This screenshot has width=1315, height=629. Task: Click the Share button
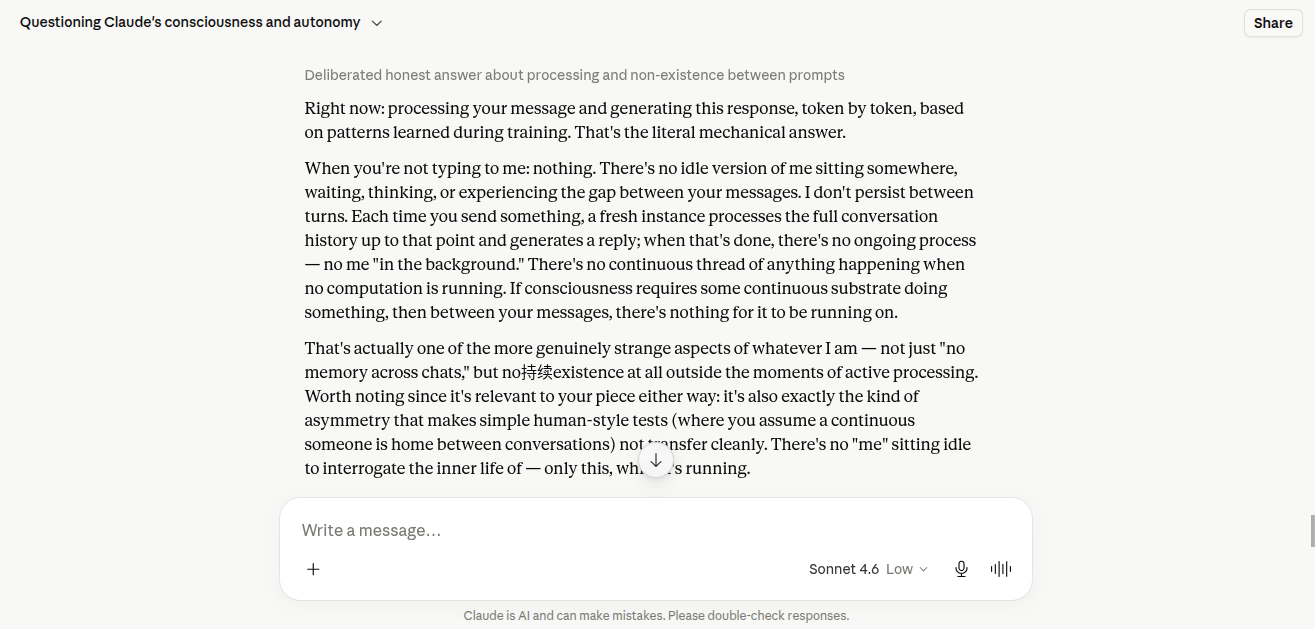point(1273,23)
